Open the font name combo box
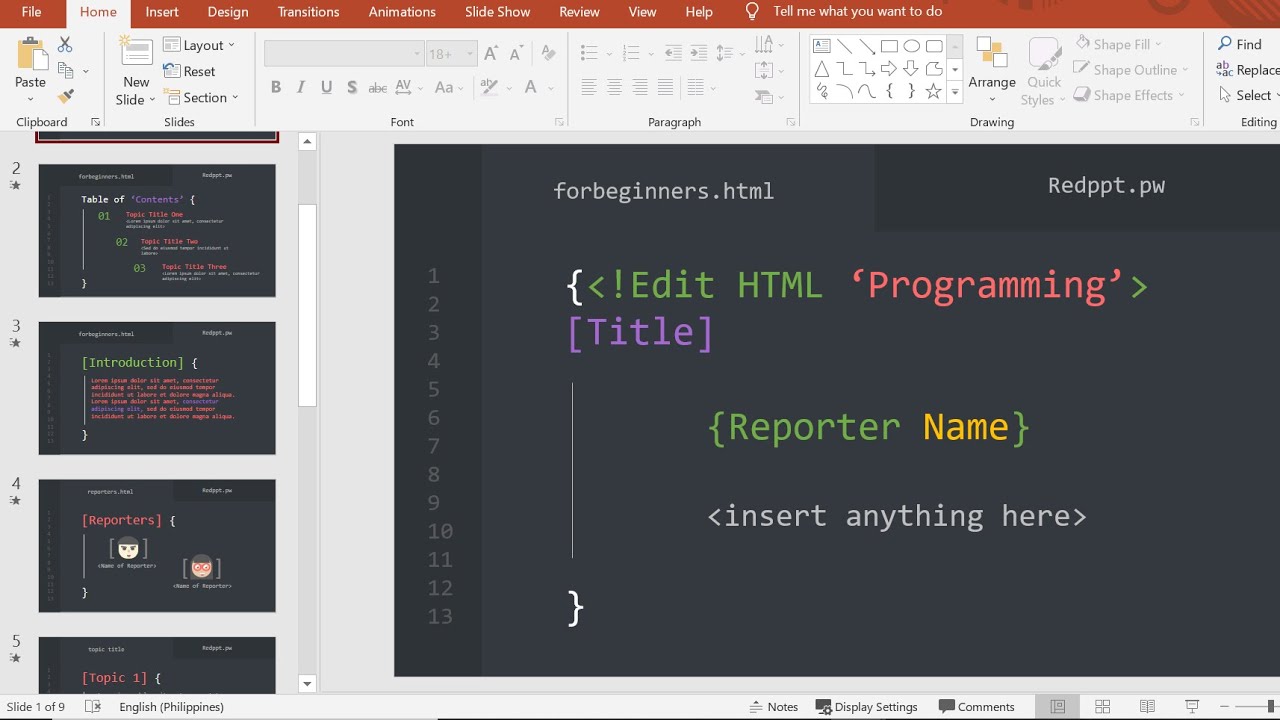 [x=344, y=54]
